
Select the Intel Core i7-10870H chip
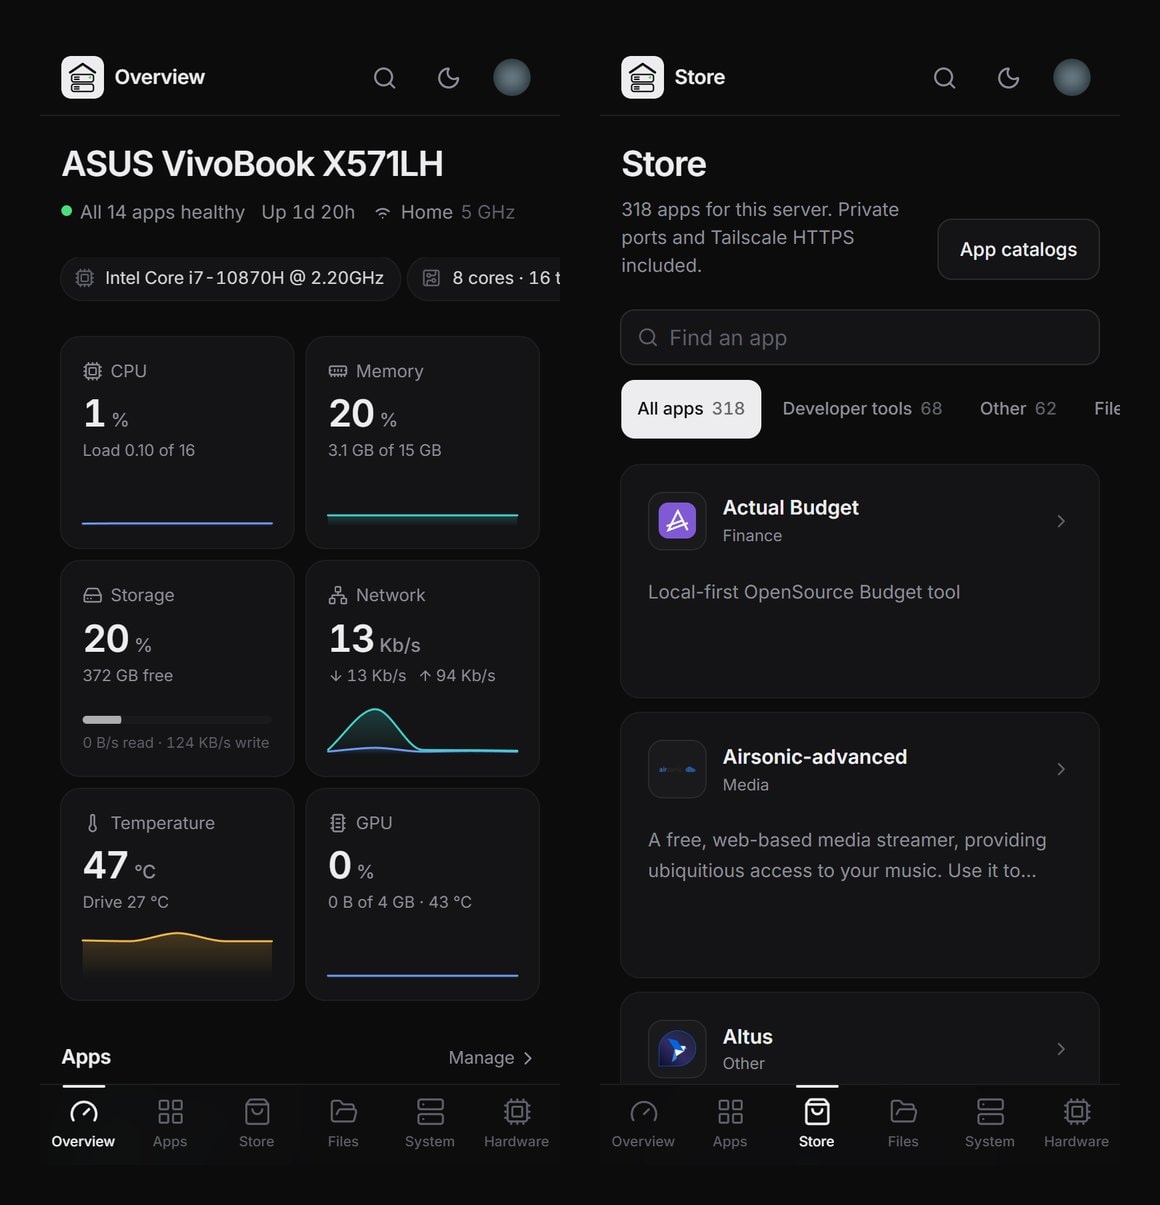click(230, 278)
